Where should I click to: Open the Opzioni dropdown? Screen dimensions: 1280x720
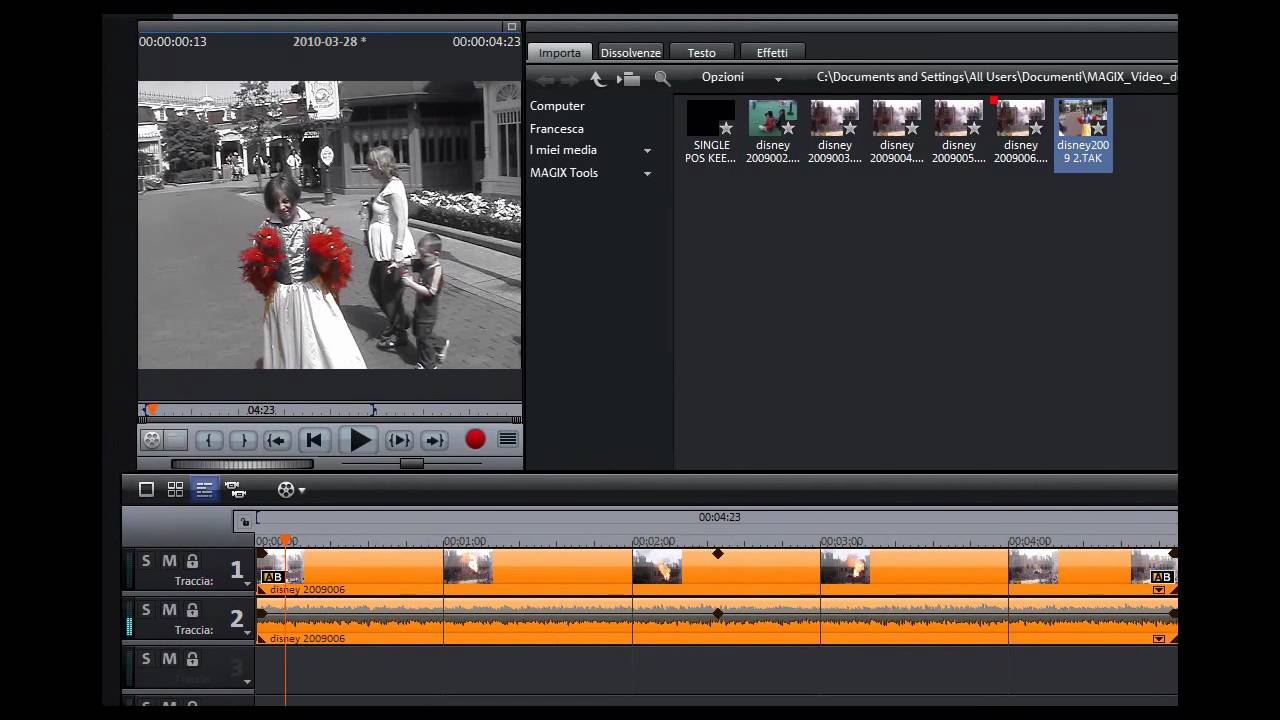(741, 77)
